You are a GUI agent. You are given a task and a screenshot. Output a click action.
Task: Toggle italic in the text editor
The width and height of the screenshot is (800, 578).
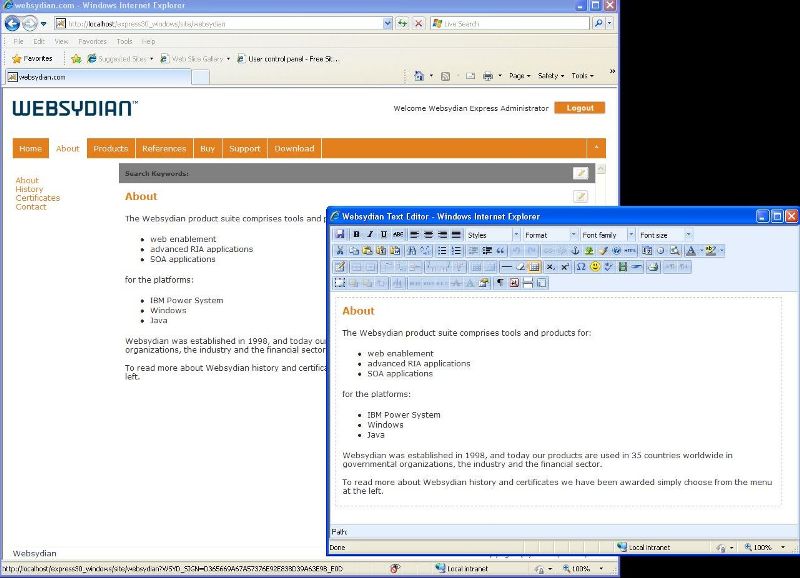pos(370,235)
